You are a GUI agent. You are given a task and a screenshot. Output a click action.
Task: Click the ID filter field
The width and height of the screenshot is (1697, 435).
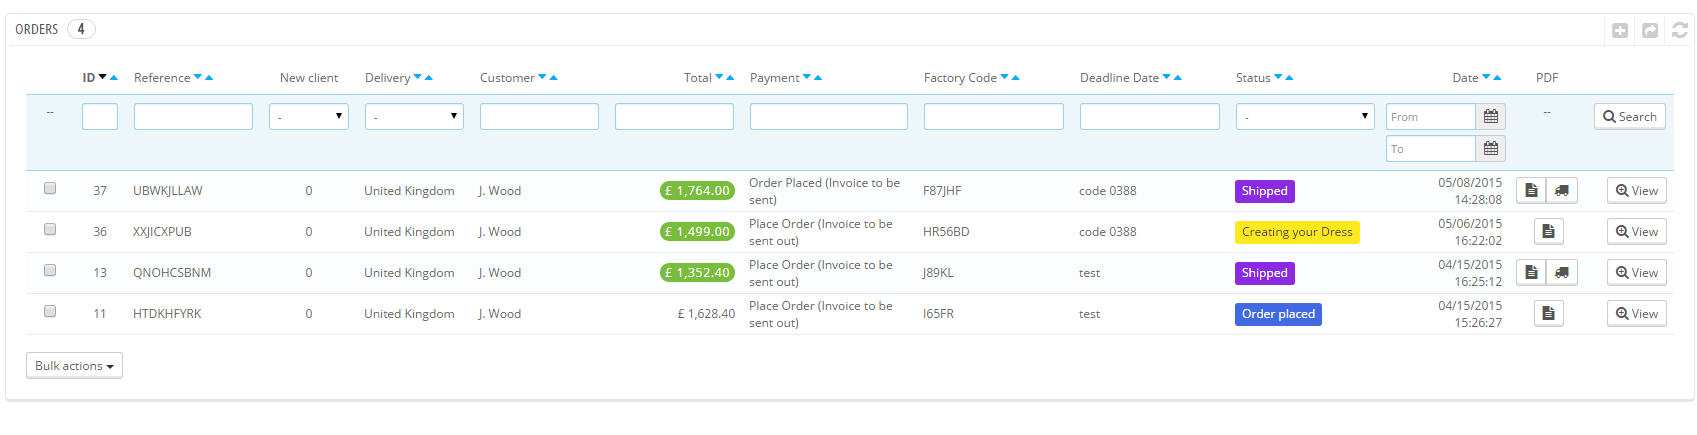coord(100,117)
